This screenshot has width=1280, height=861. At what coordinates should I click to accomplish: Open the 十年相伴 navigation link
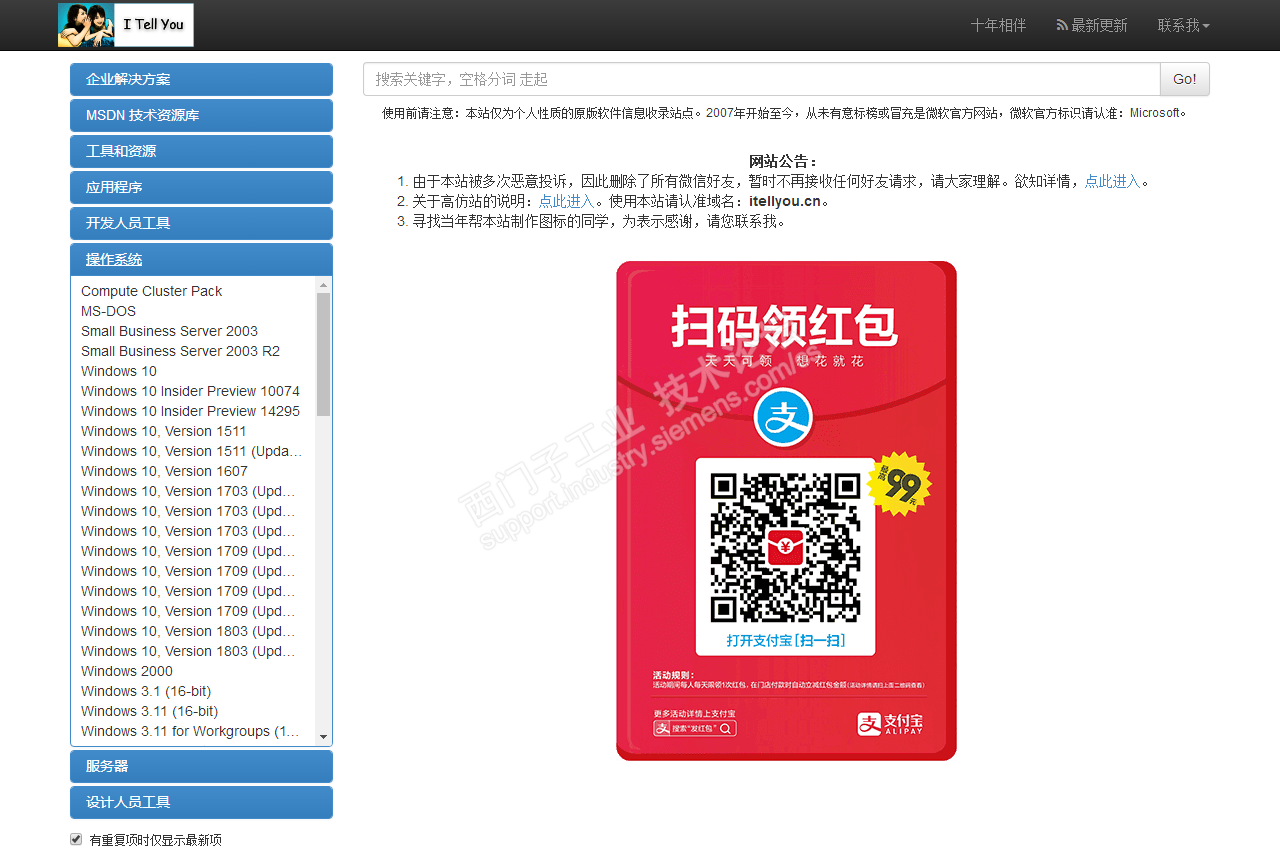[998, 25]
